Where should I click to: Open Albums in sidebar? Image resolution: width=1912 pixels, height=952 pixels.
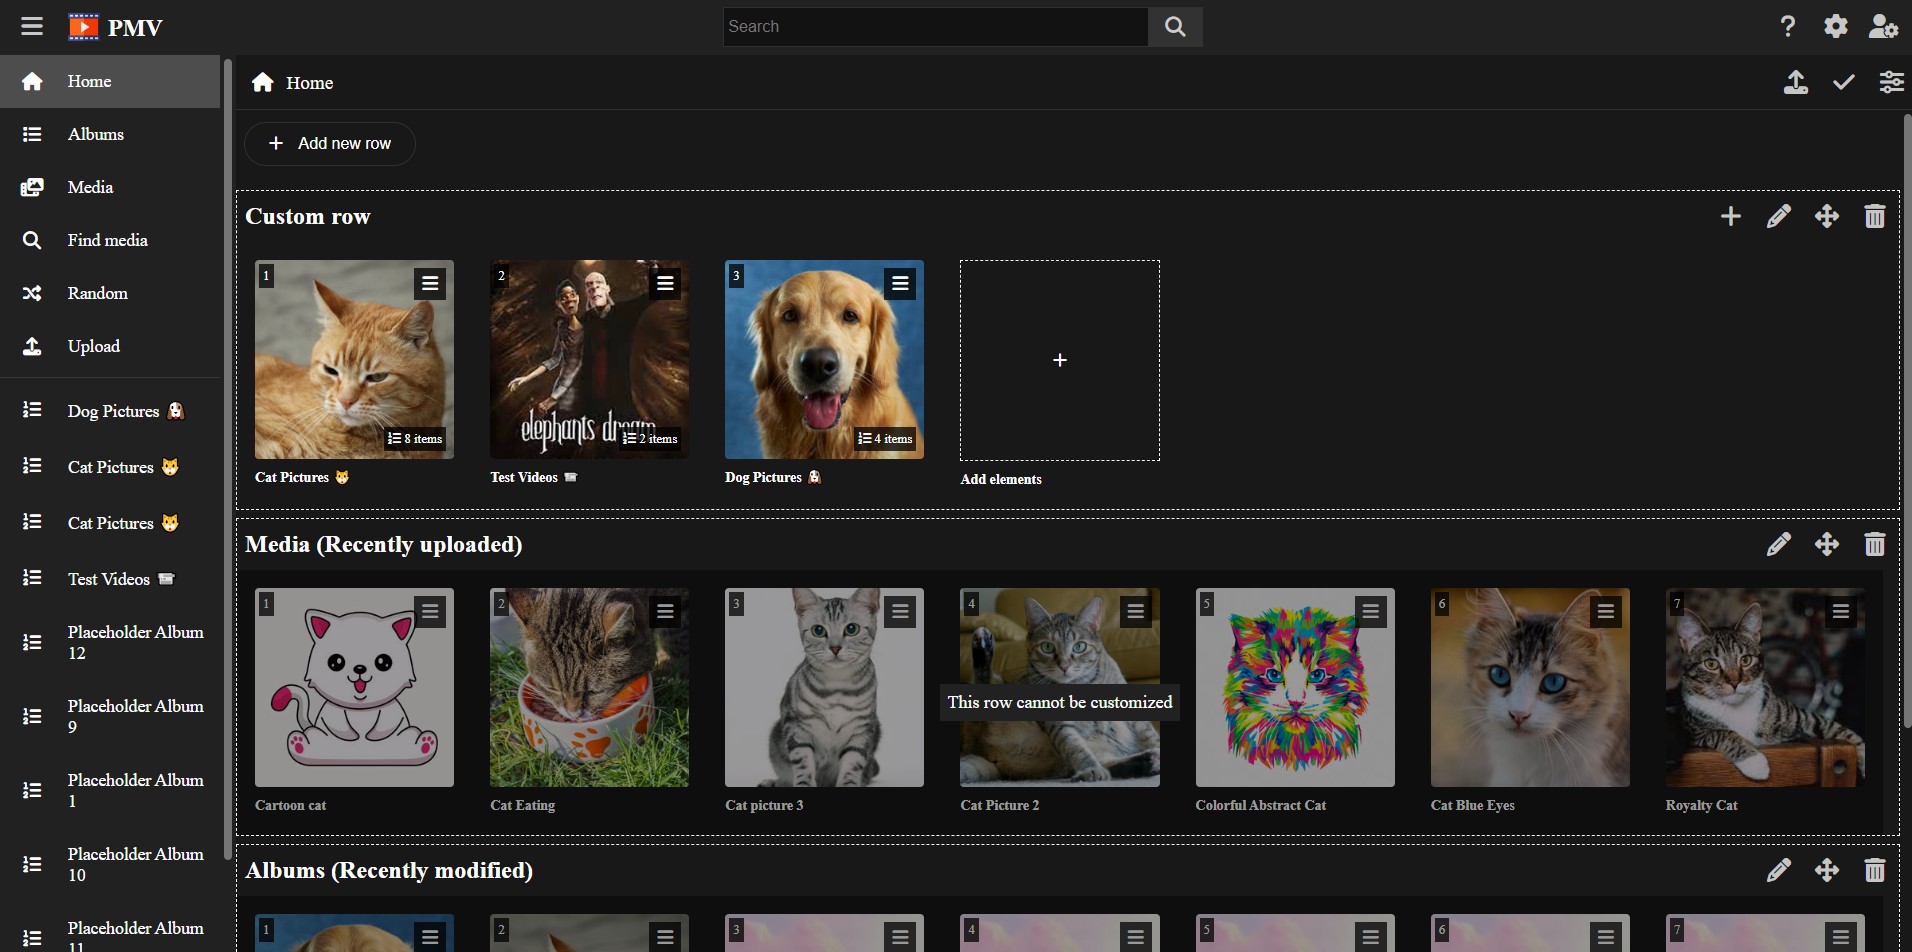(x=110, y=134)
